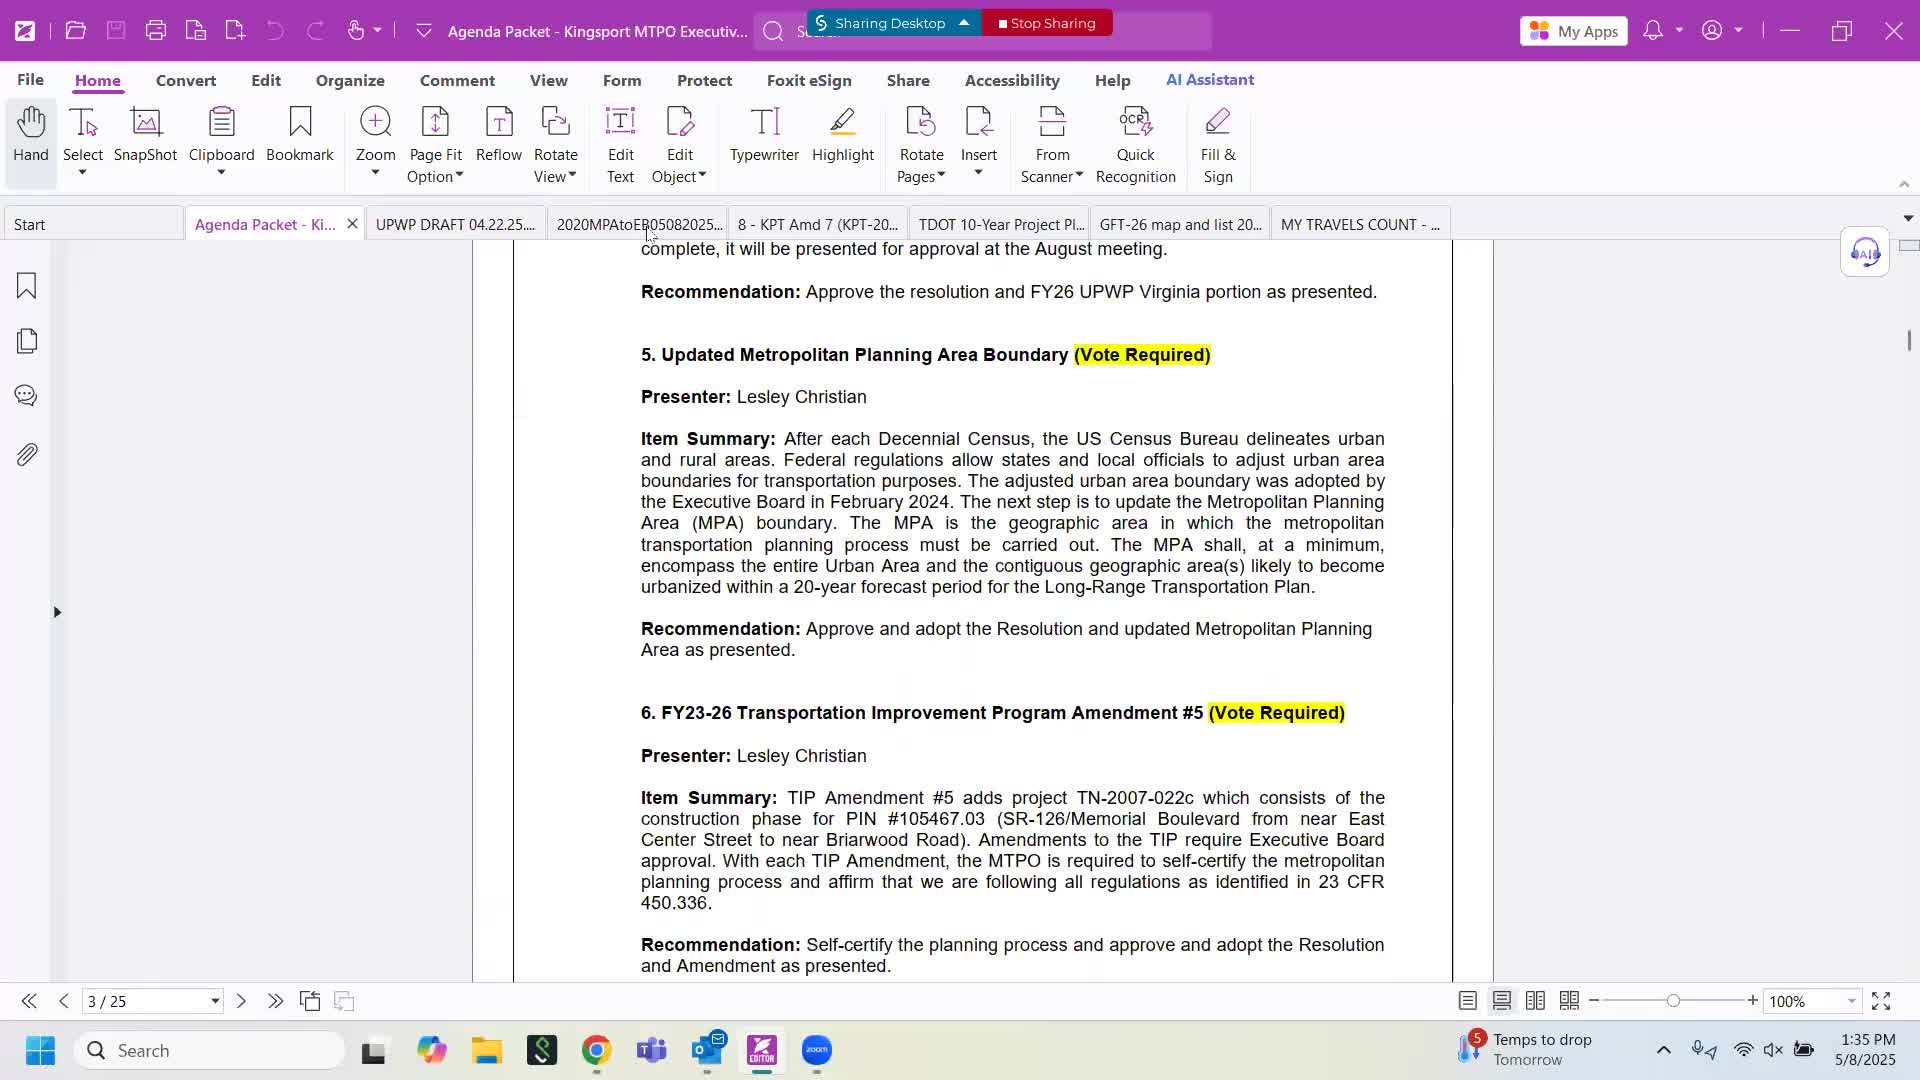
Task: Open the Attachments panel paperclip icon
Action: (x=27, y=455)
